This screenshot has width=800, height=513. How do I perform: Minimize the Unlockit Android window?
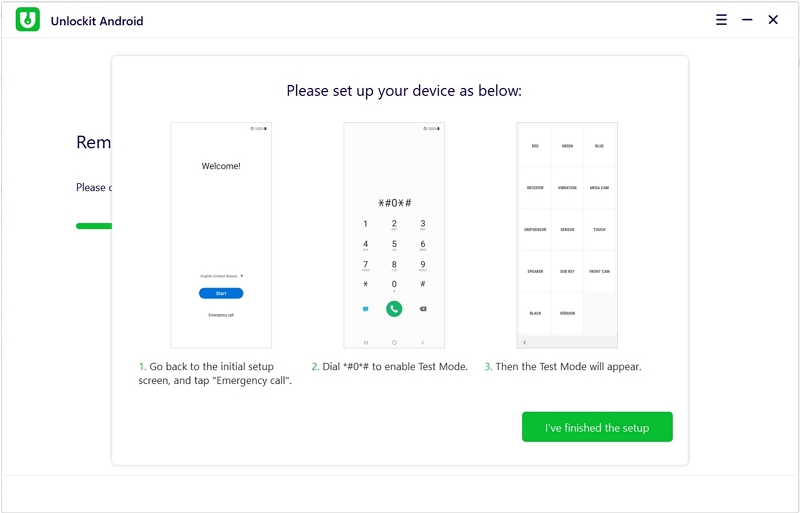pyautogui.click(x=747, y=20)
